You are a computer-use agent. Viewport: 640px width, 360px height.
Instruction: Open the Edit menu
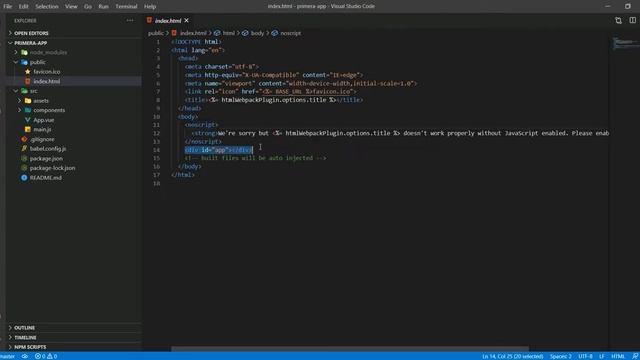pos(23,7)
